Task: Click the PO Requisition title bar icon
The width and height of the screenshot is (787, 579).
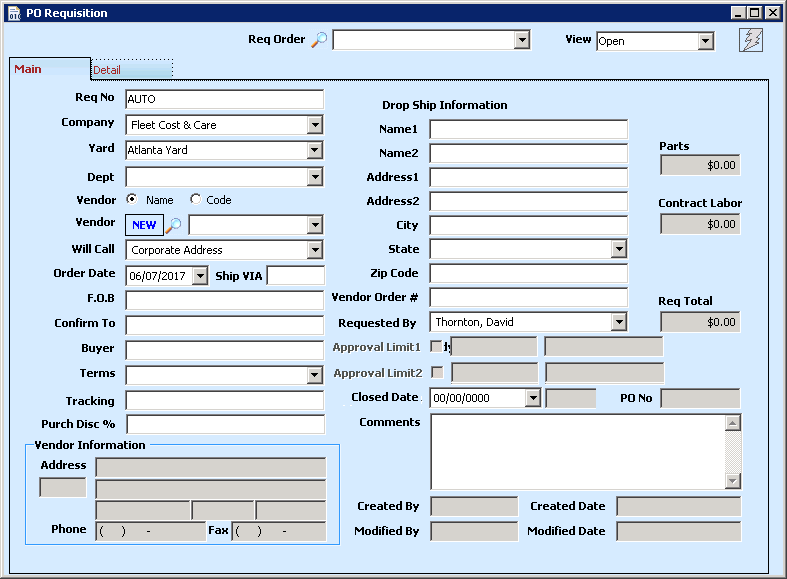Action: [x=14, y=13]
